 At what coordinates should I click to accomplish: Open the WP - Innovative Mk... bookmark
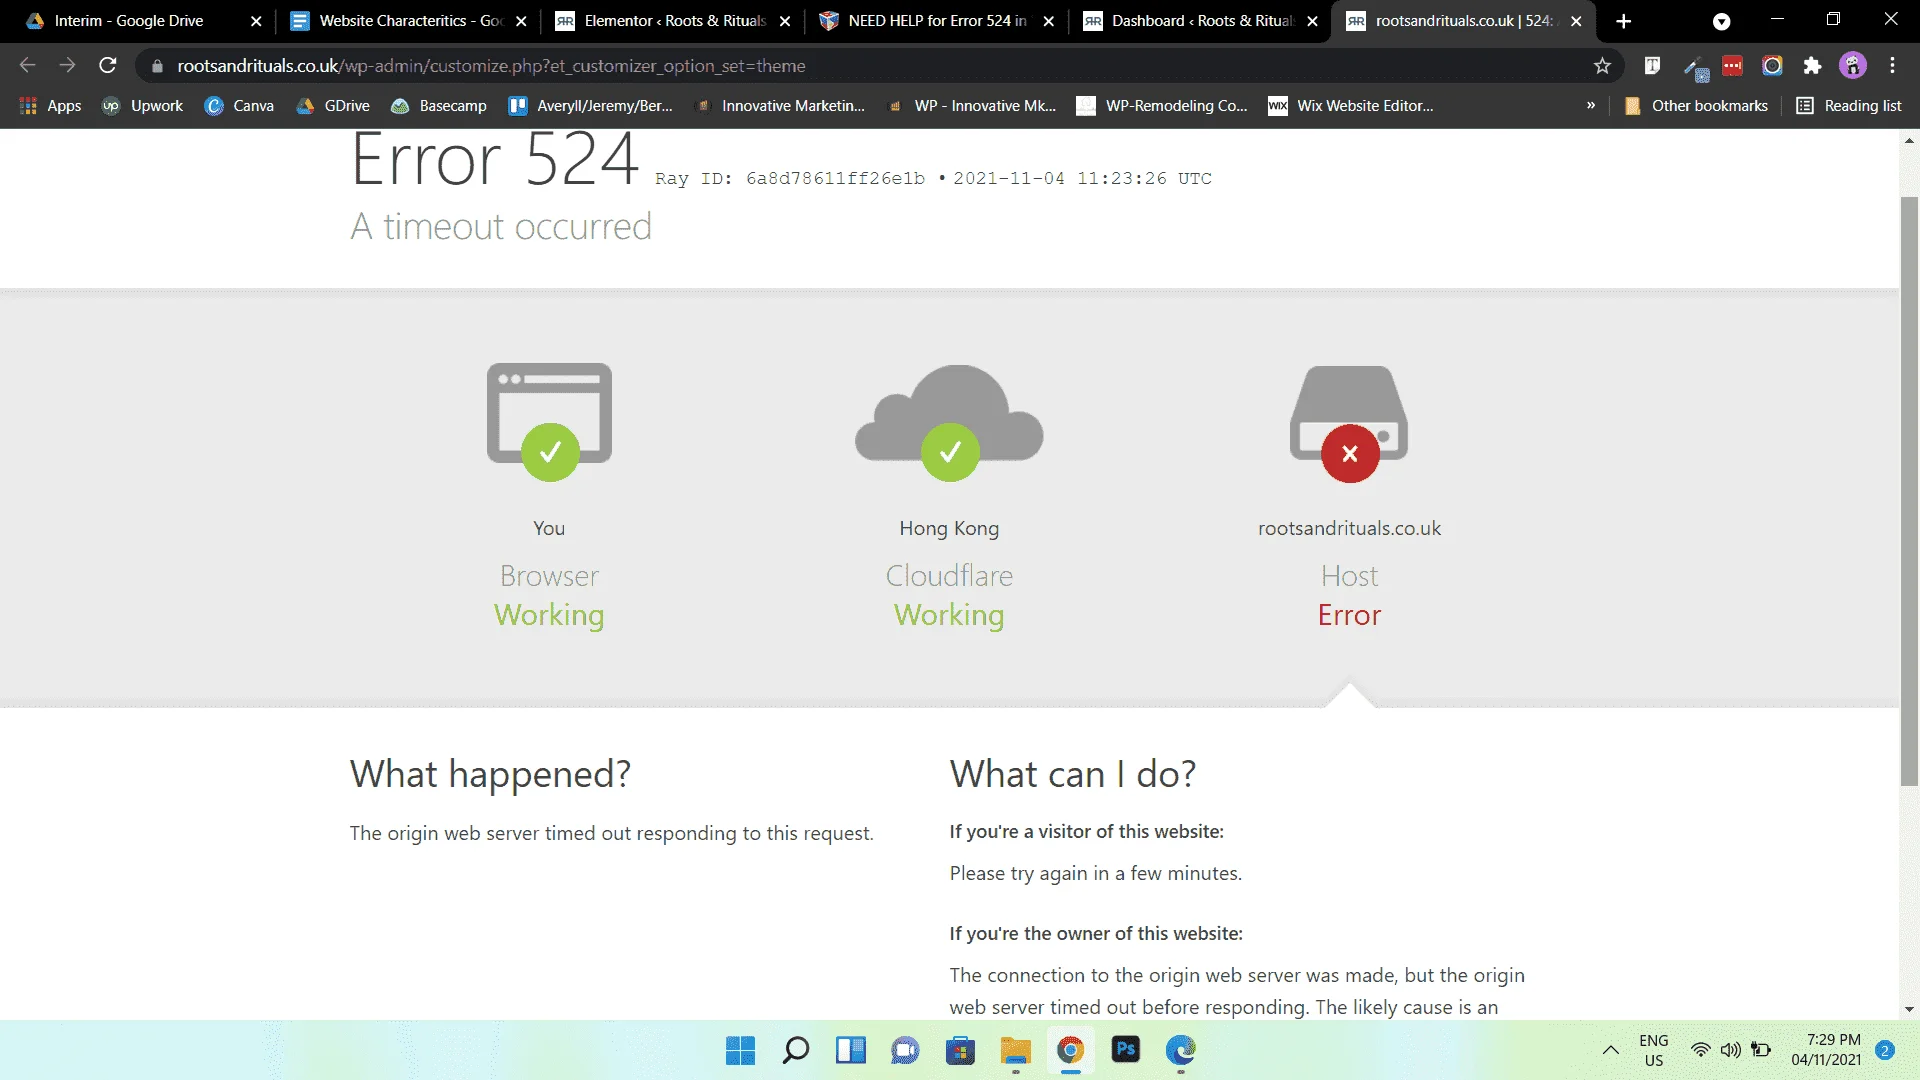click(x=971, y=105)
